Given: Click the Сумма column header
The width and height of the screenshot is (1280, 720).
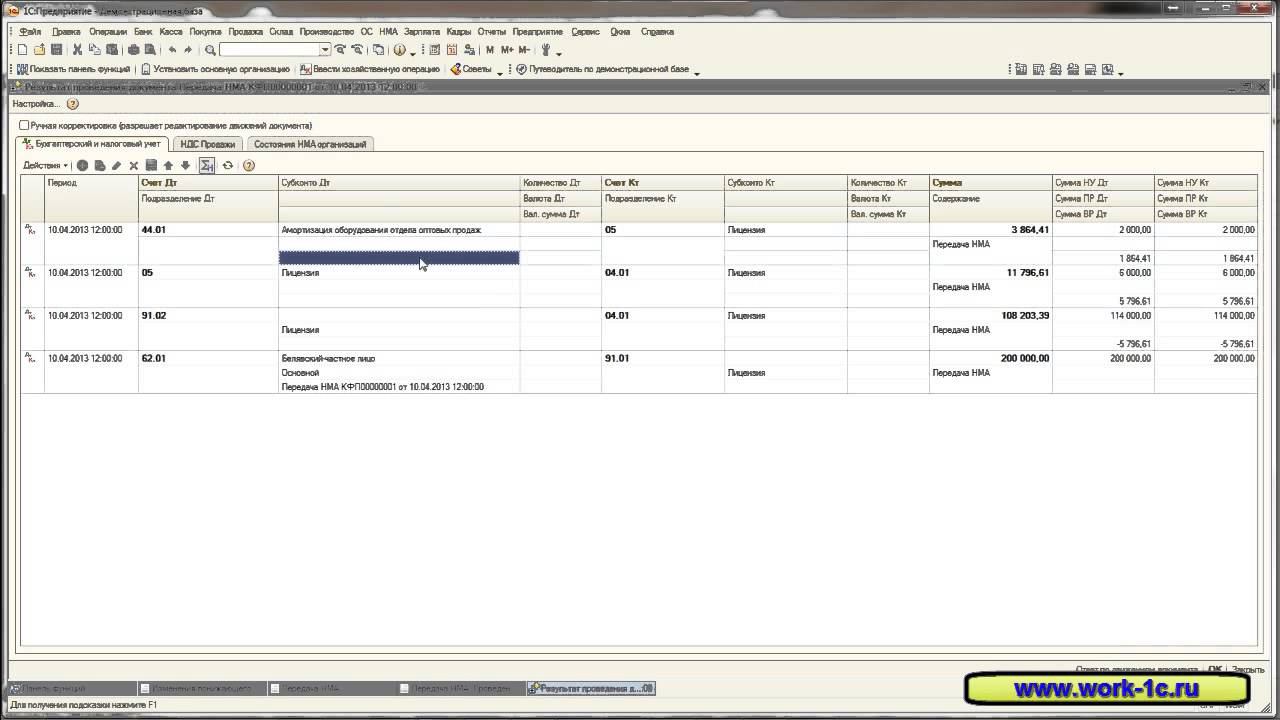Looking at the screenshot, I should coord(990,183).
